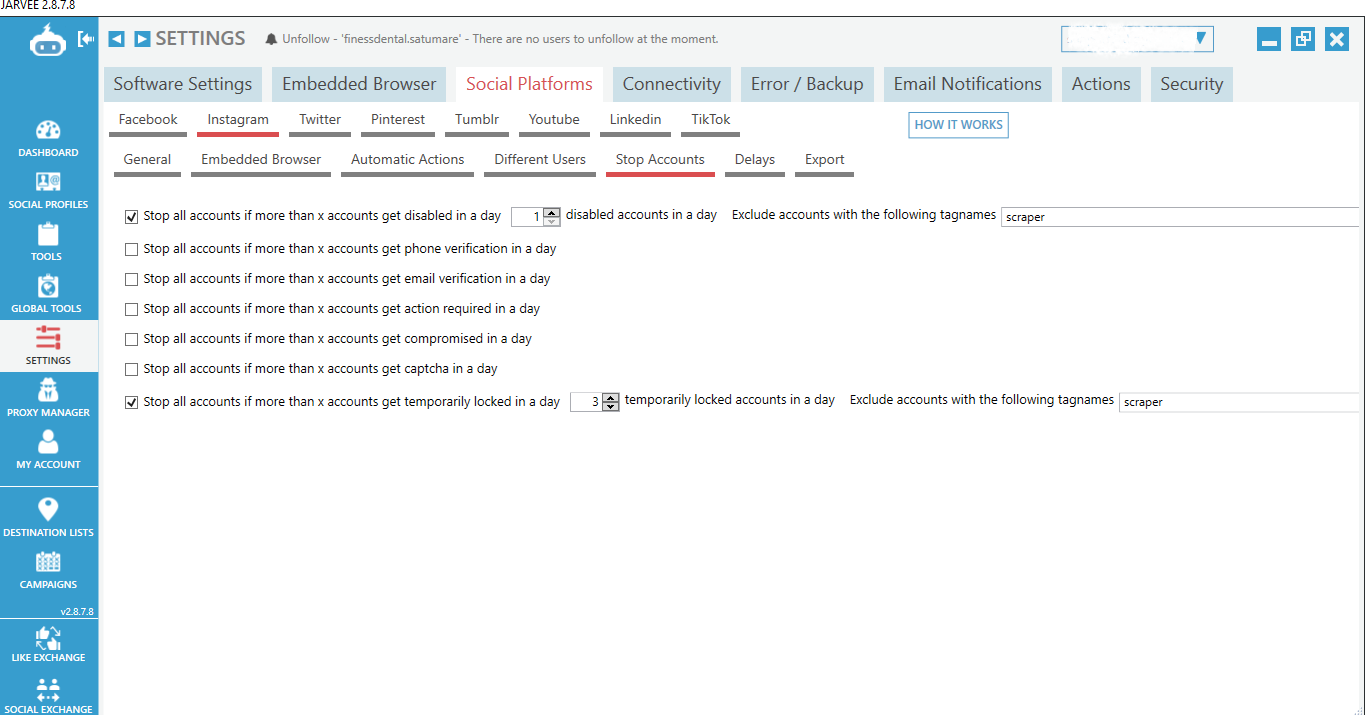The image size is (1365, 715).
Task: Select the Twitter platform tab
Action: 320,120
